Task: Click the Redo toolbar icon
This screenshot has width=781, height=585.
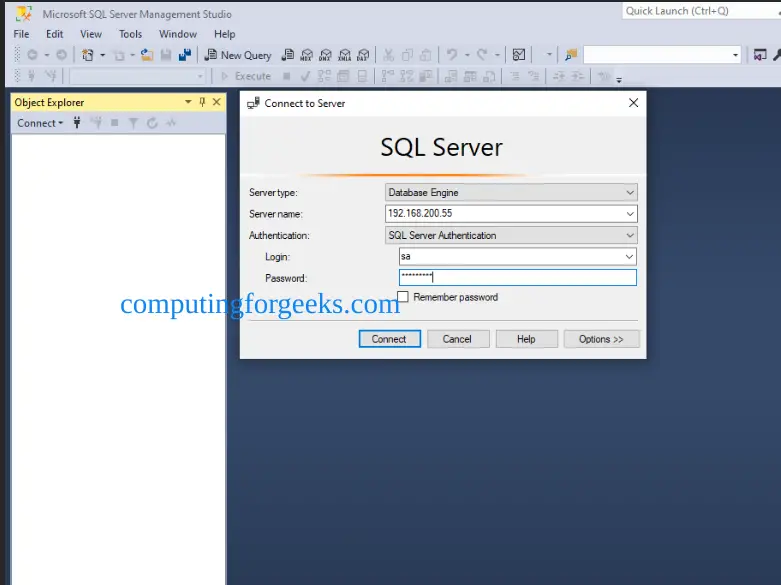Action: click(x=482, y=55)
